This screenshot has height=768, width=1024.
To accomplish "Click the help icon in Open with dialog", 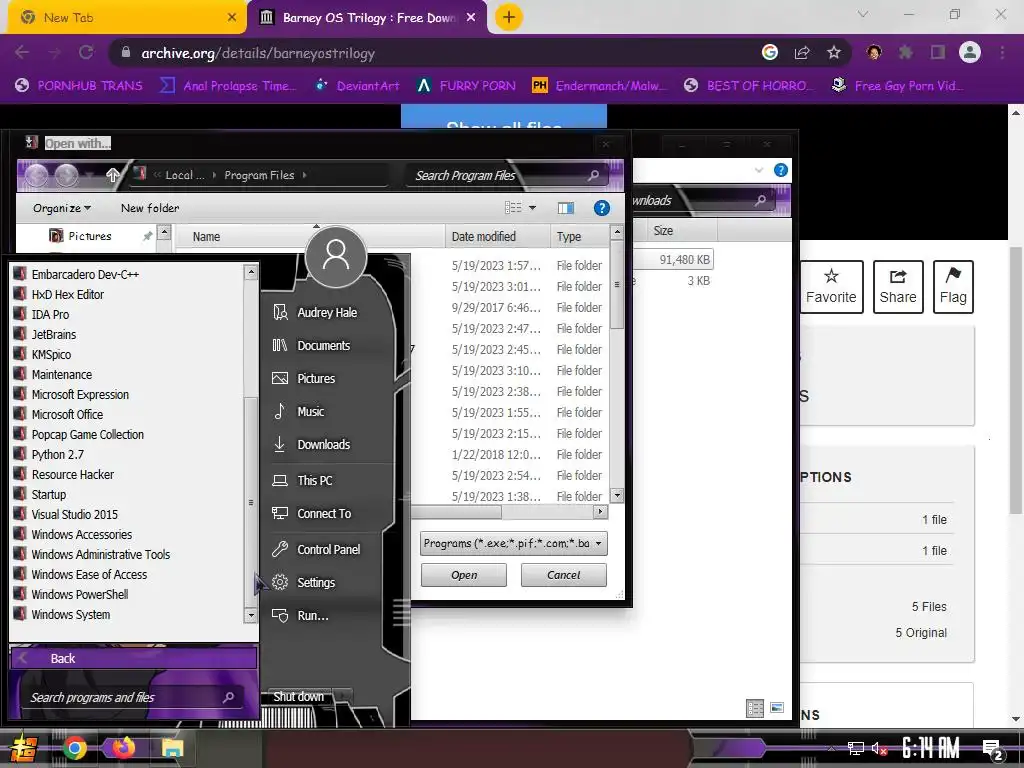I will point(601,208).
